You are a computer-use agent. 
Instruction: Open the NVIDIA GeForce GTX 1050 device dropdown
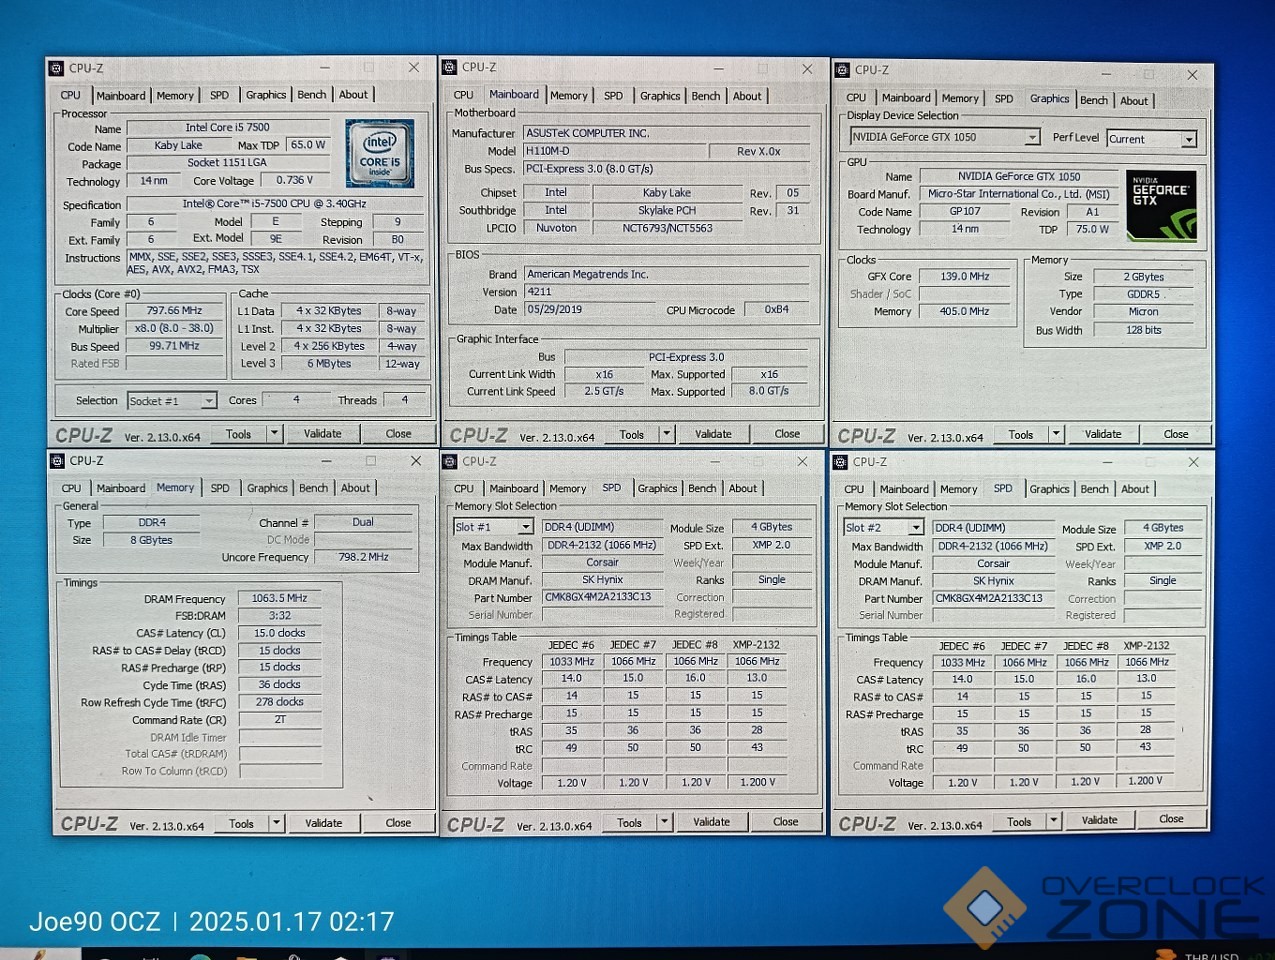pos(1031,138)
